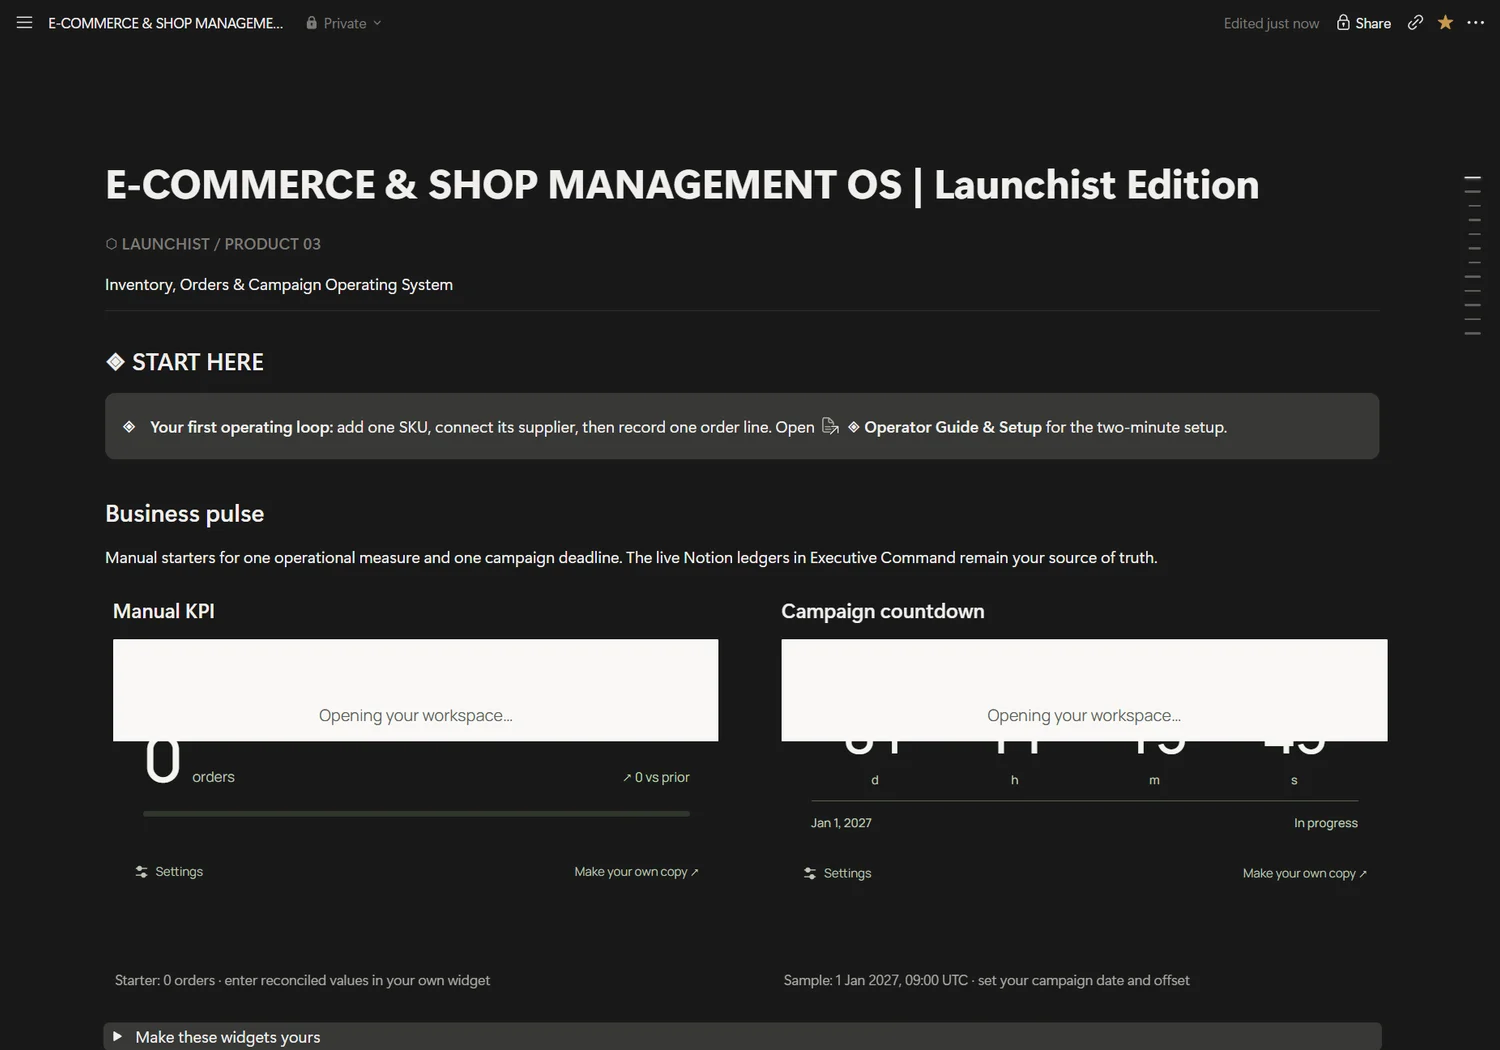Jump to first section in page outline
This screenshot has width=1500, height=1050.
click(1472, 178)
